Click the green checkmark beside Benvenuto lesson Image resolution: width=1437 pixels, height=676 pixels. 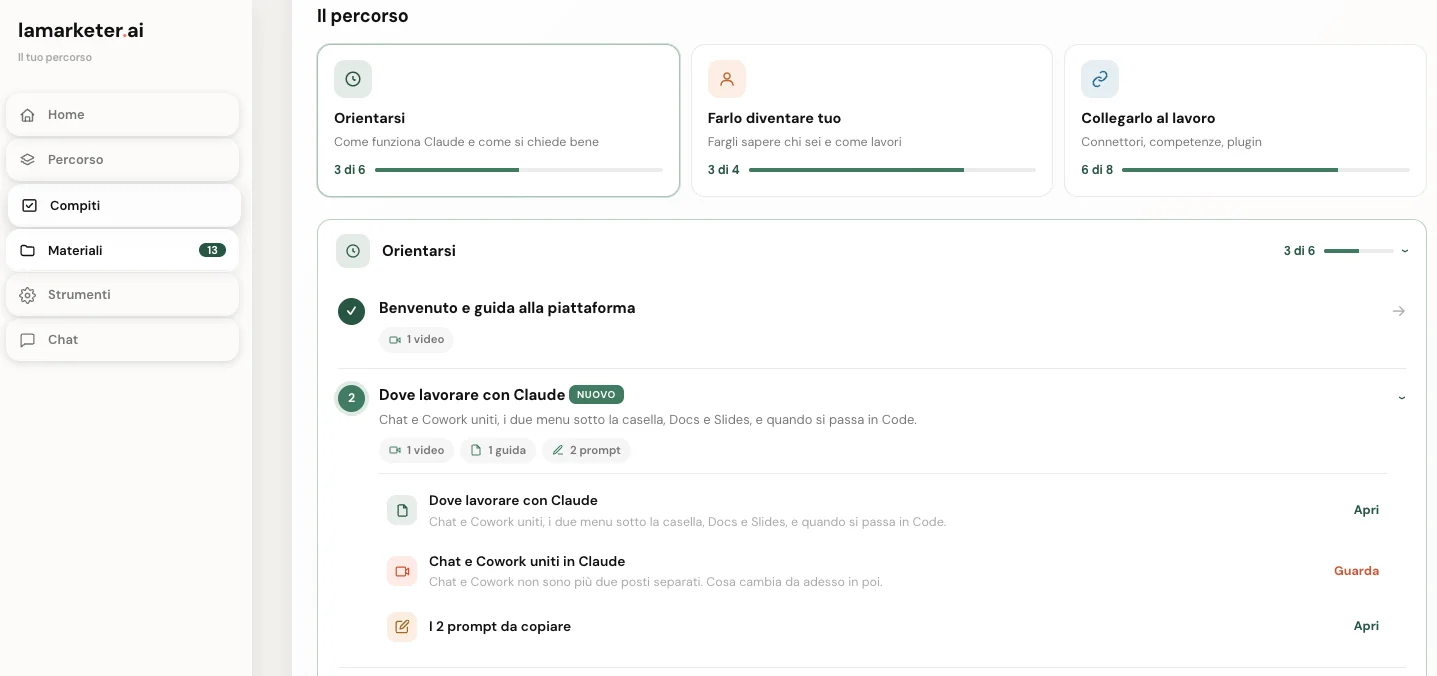351,312
